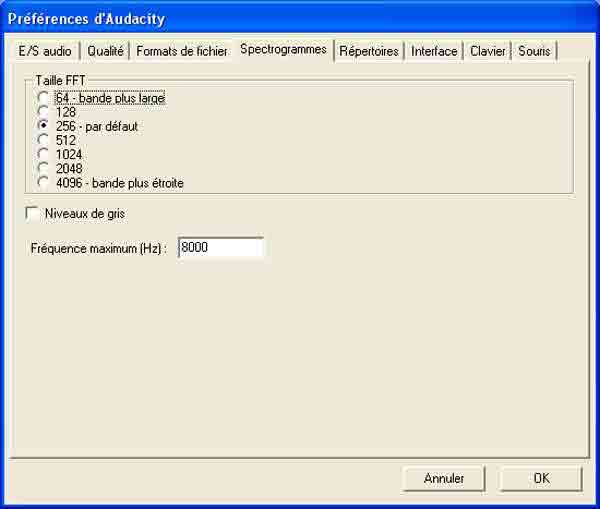Open the Formats de fichier tab
600x509 pixels.
tap(181, 51)
